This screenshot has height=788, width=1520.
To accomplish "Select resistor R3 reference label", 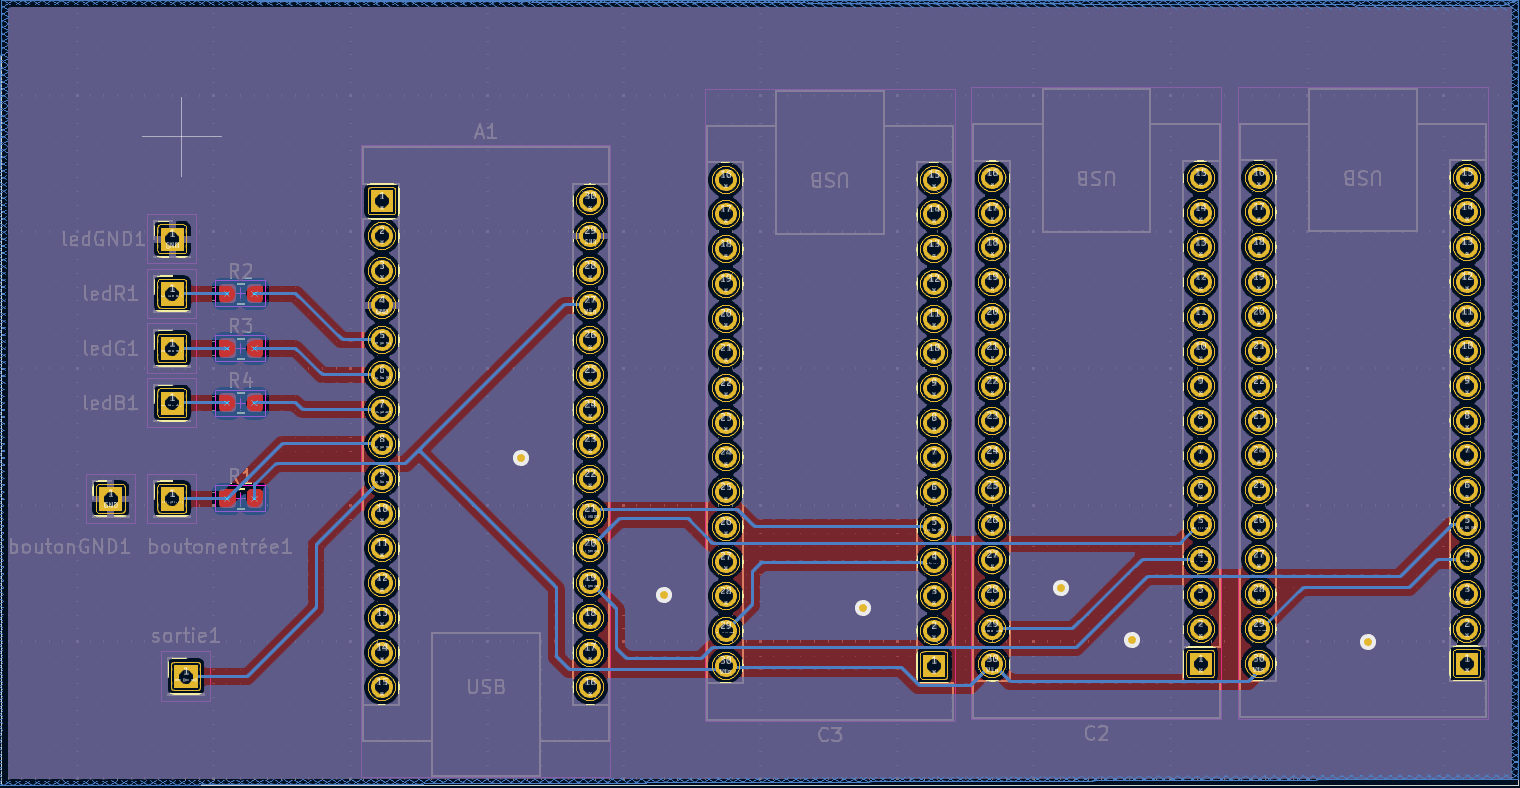I will [x=241, y=326].
